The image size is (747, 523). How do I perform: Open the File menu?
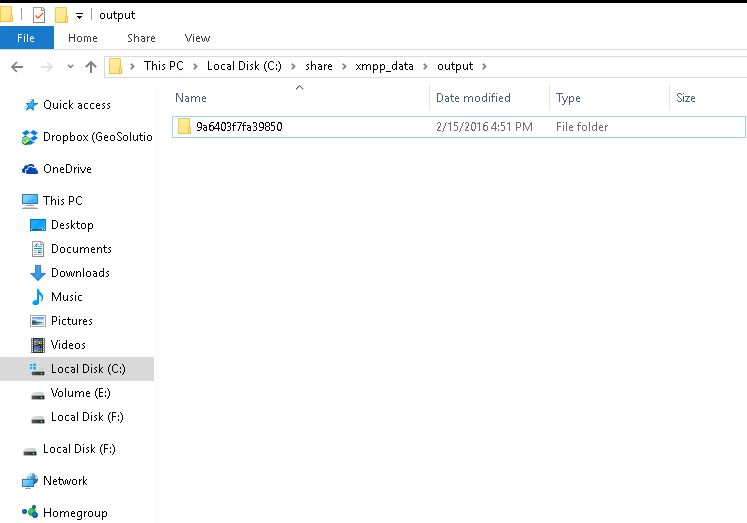coord(26,38)
